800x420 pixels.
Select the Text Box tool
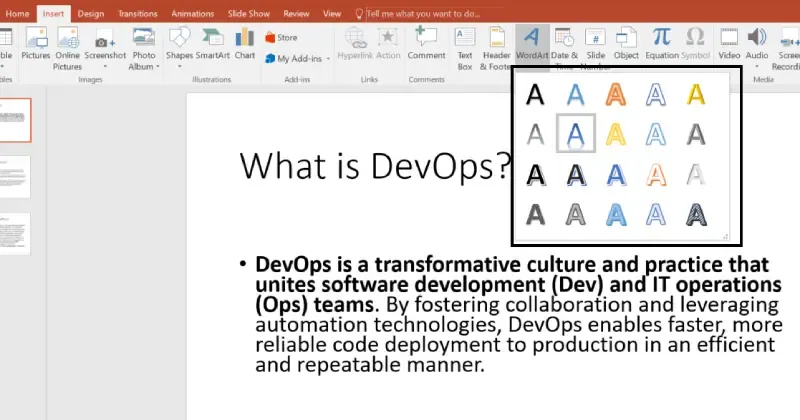click(x=465, y=48)
